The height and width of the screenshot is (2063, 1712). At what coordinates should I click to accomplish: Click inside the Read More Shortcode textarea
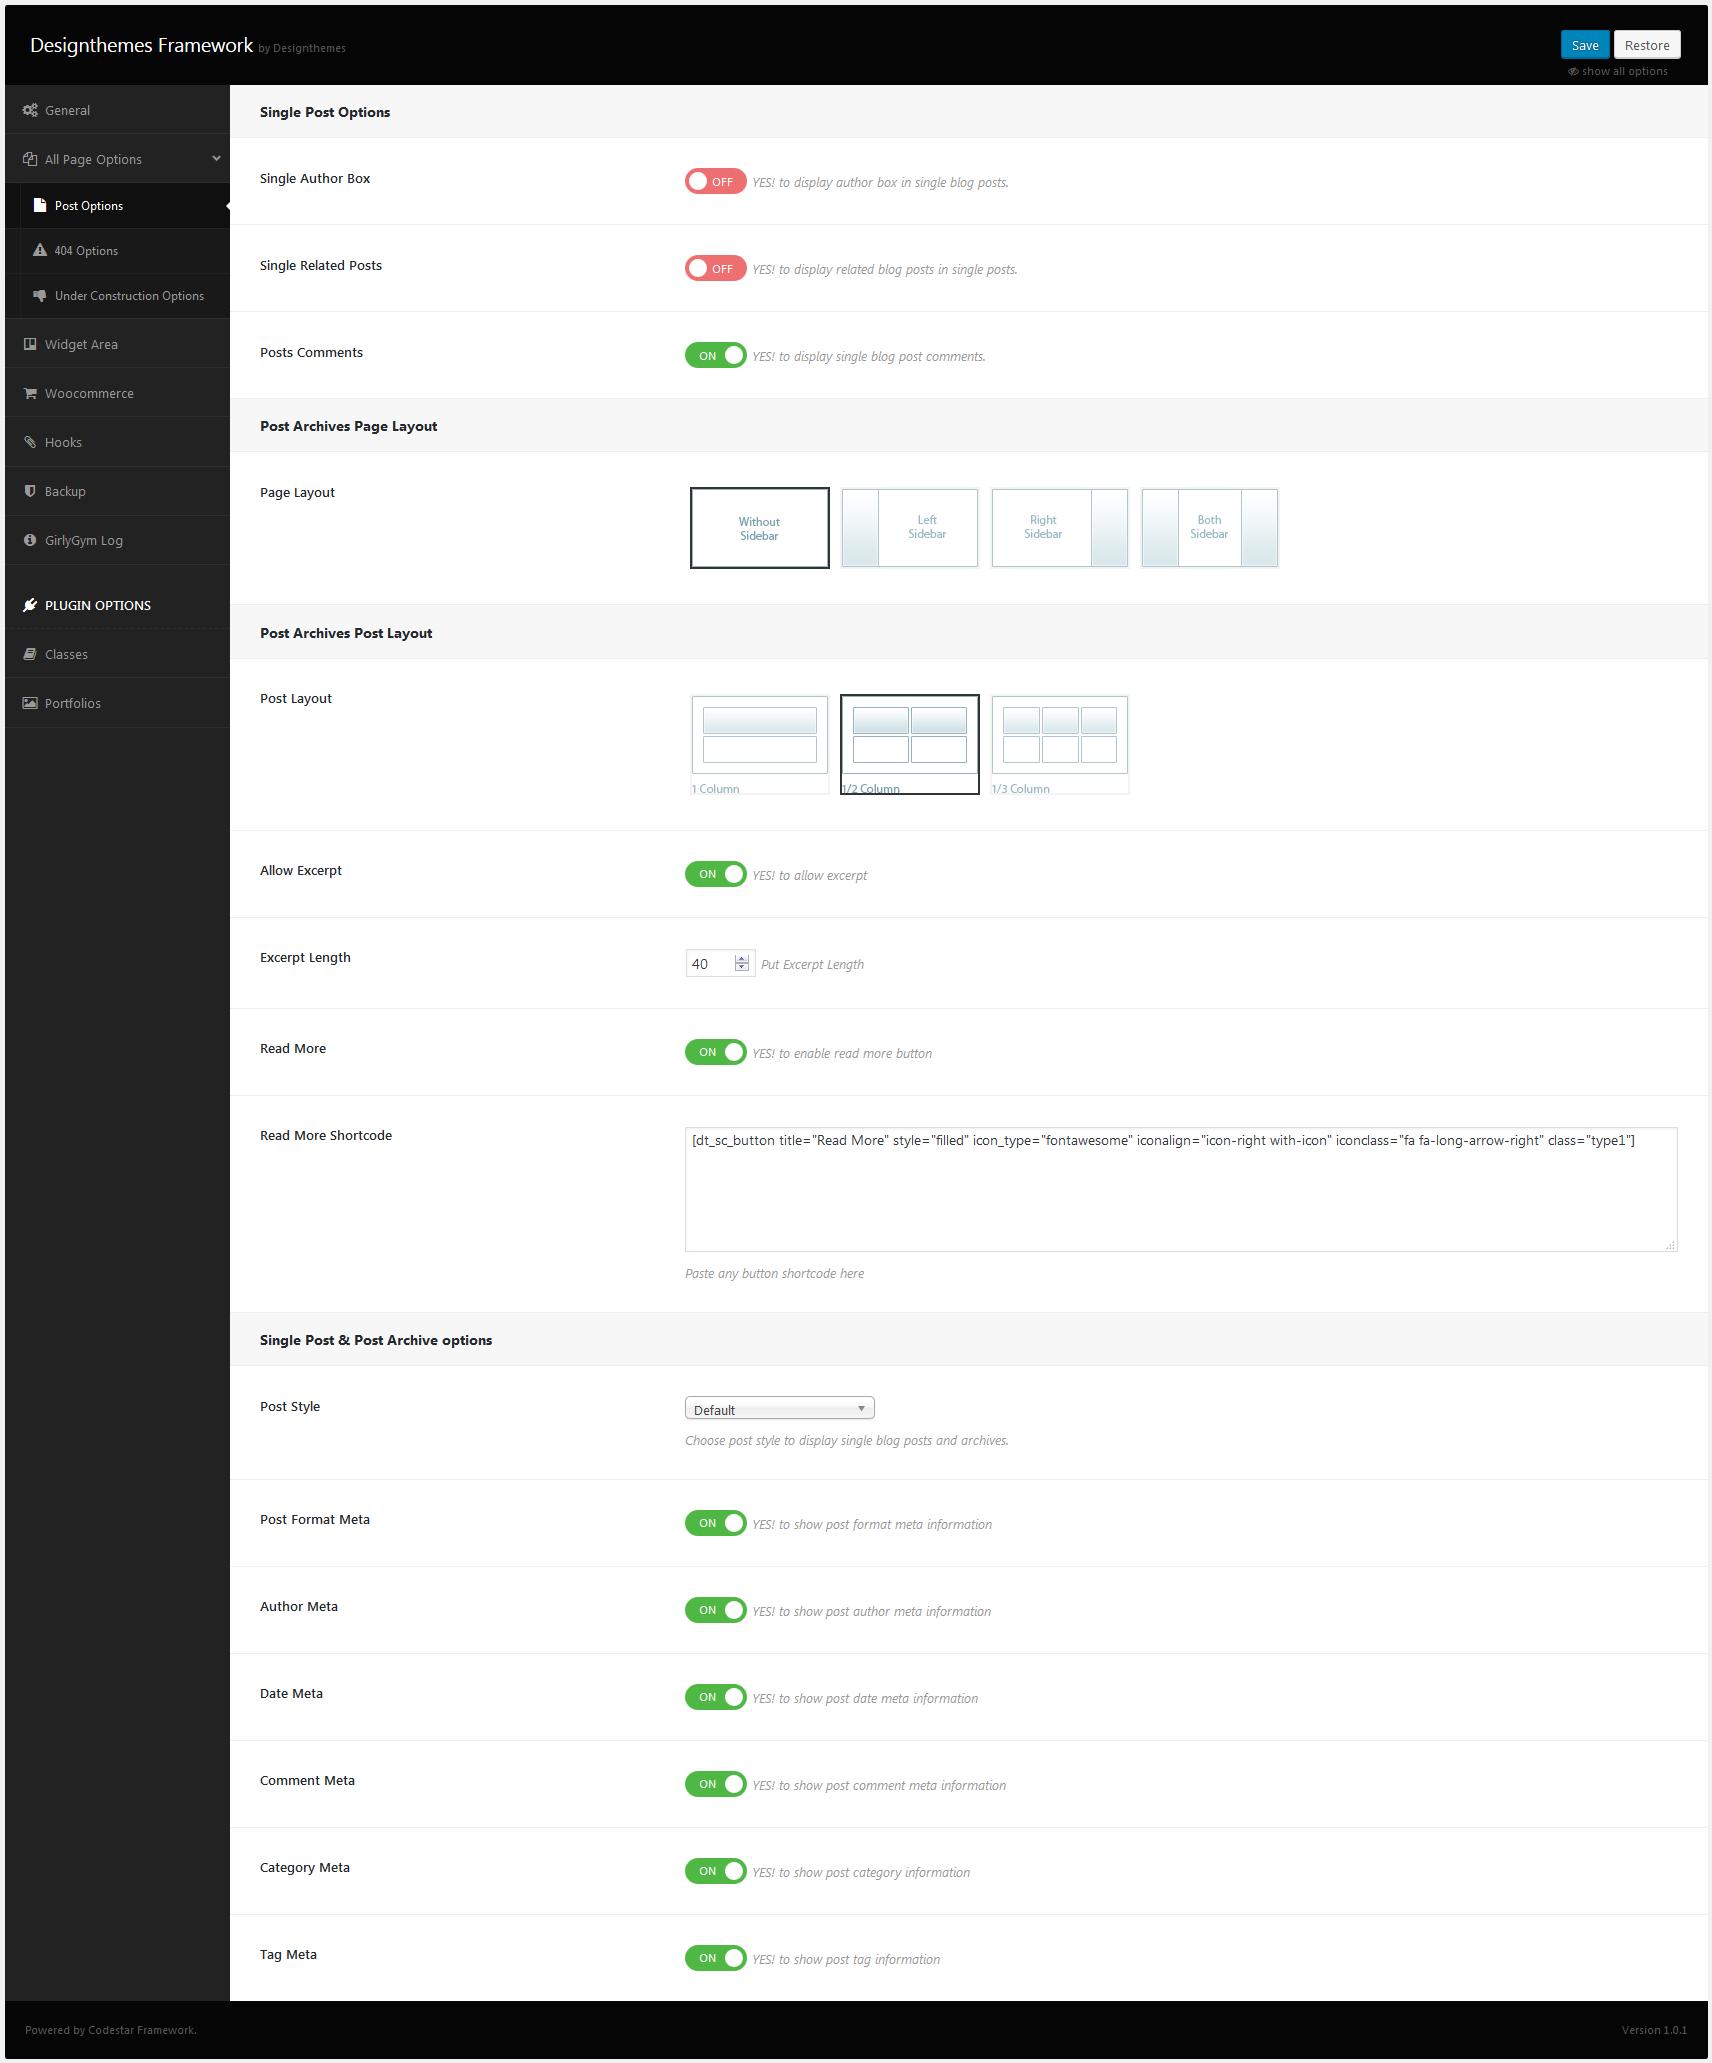click(x=1181, y=1190)
